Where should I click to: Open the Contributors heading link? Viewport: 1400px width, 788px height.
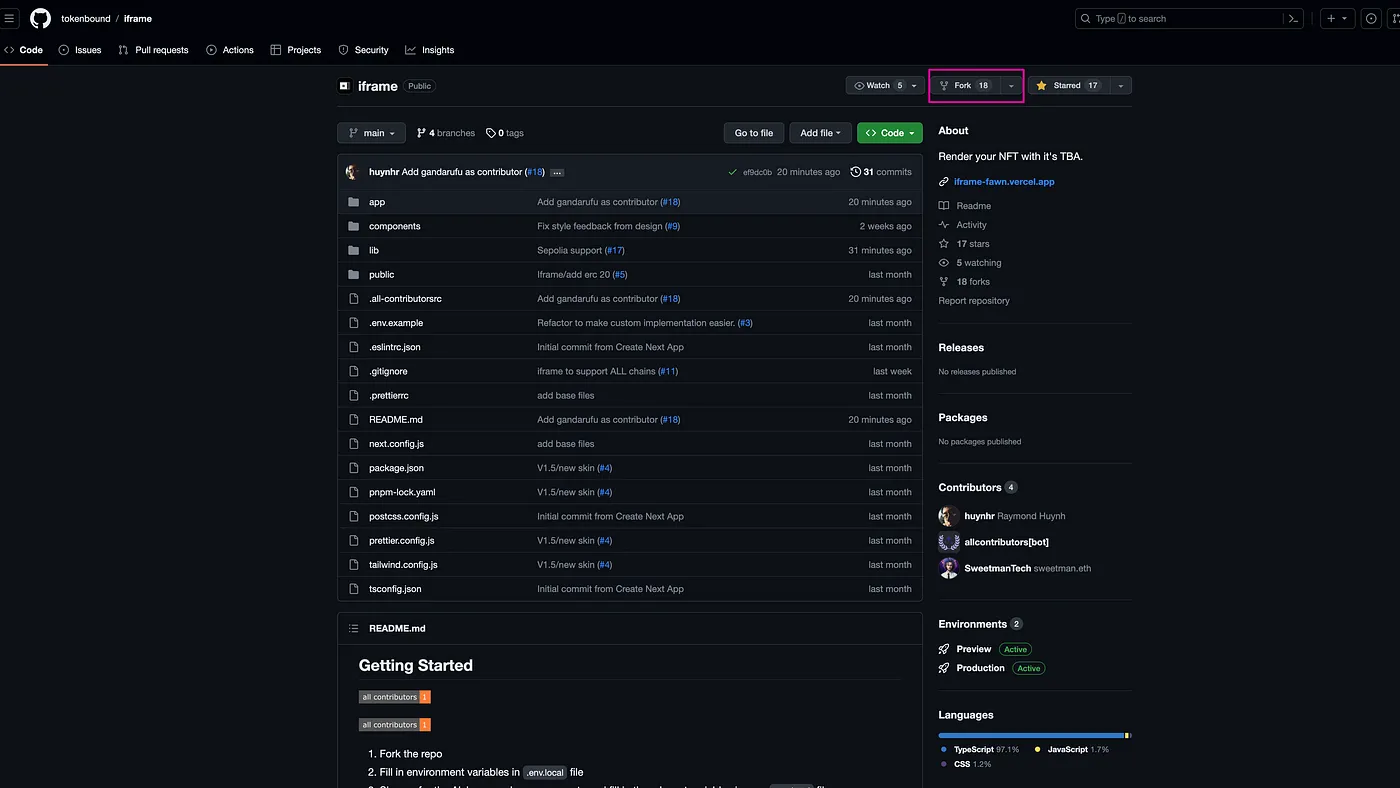pyautogui.click(x=970, y=487)
